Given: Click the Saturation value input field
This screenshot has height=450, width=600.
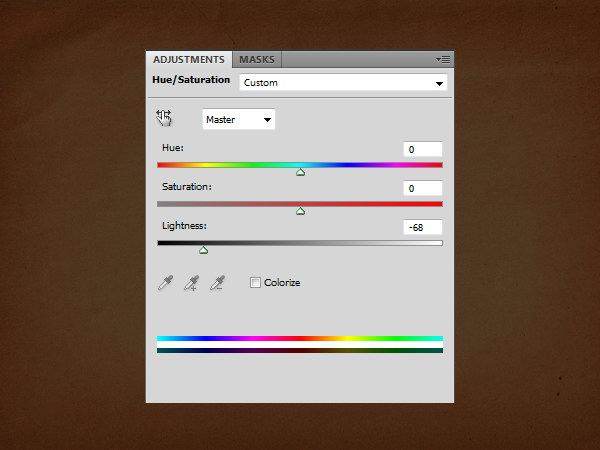Looking at the screenshot, I should pyautogui.click(x=423, y=188).
